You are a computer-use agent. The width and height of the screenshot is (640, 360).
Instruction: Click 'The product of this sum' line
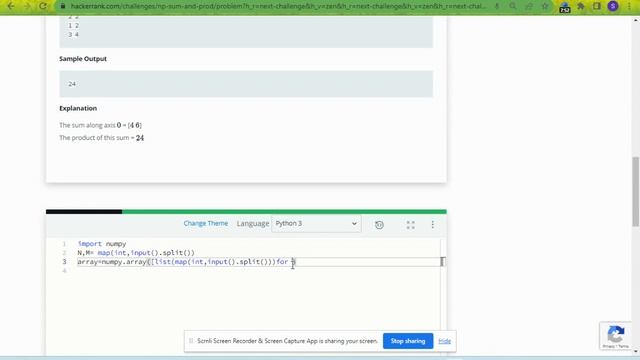pyautogui.click(x=102, y=138)
